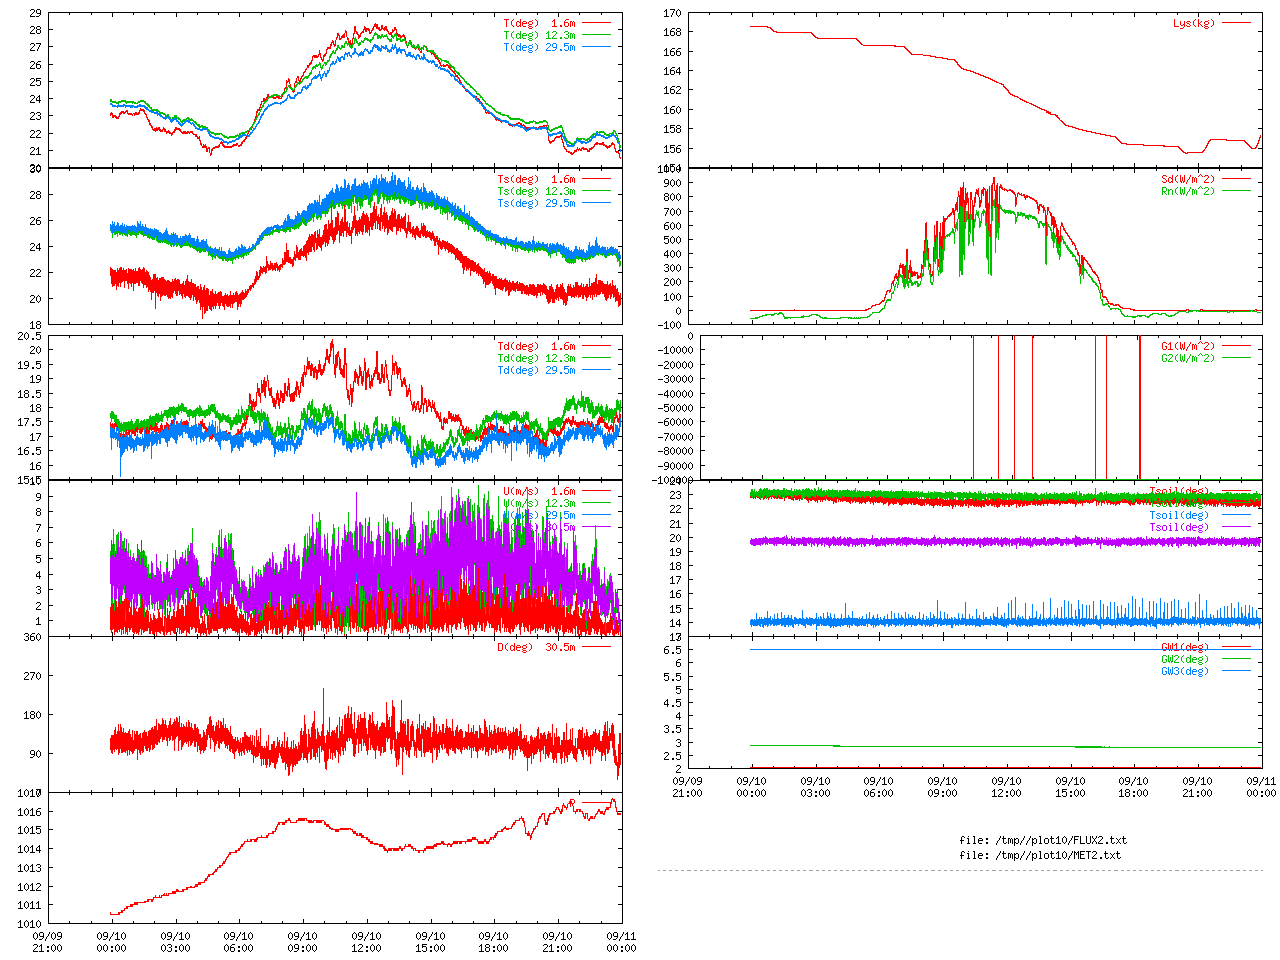Click the G1(W/m^2) legend label
The image size is (1280, 960).
(x=1187, y=346)
